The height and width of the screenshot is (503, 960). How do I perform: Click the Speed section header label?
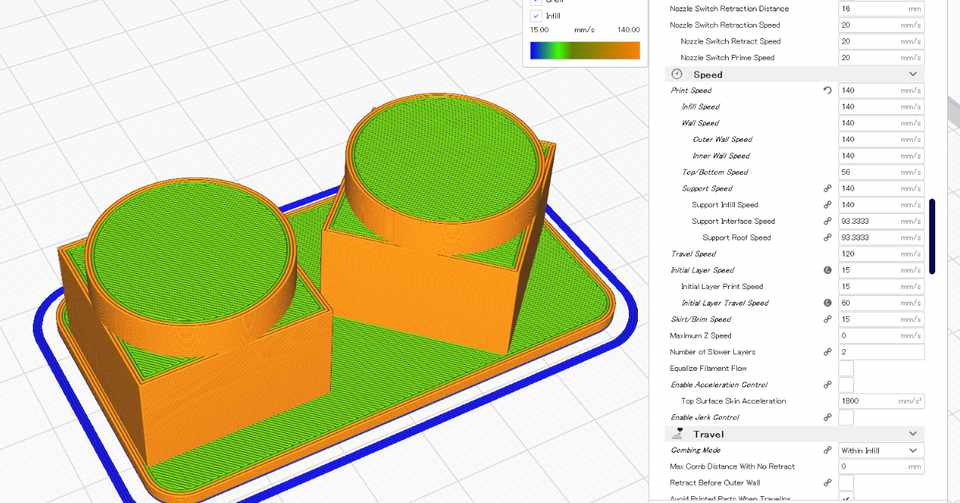click(x=708, y=75)
